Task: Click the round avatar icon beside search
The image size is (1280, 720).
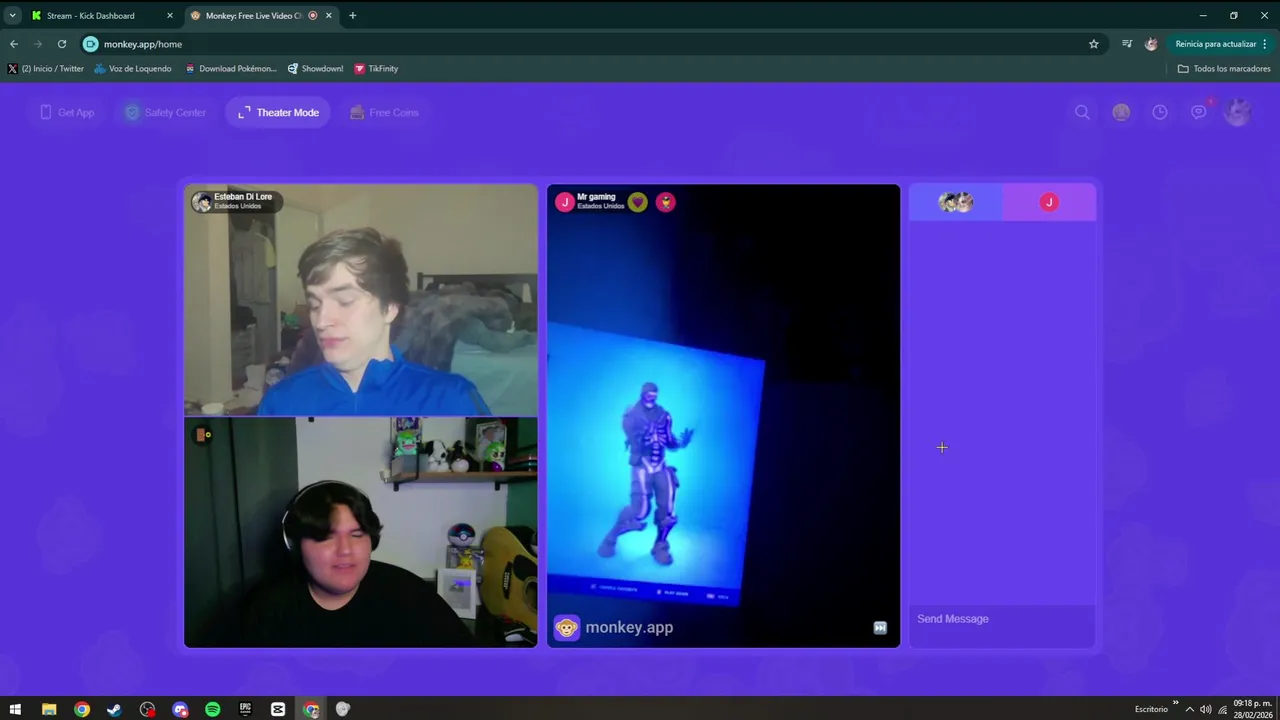Action: coord(1121,112)
